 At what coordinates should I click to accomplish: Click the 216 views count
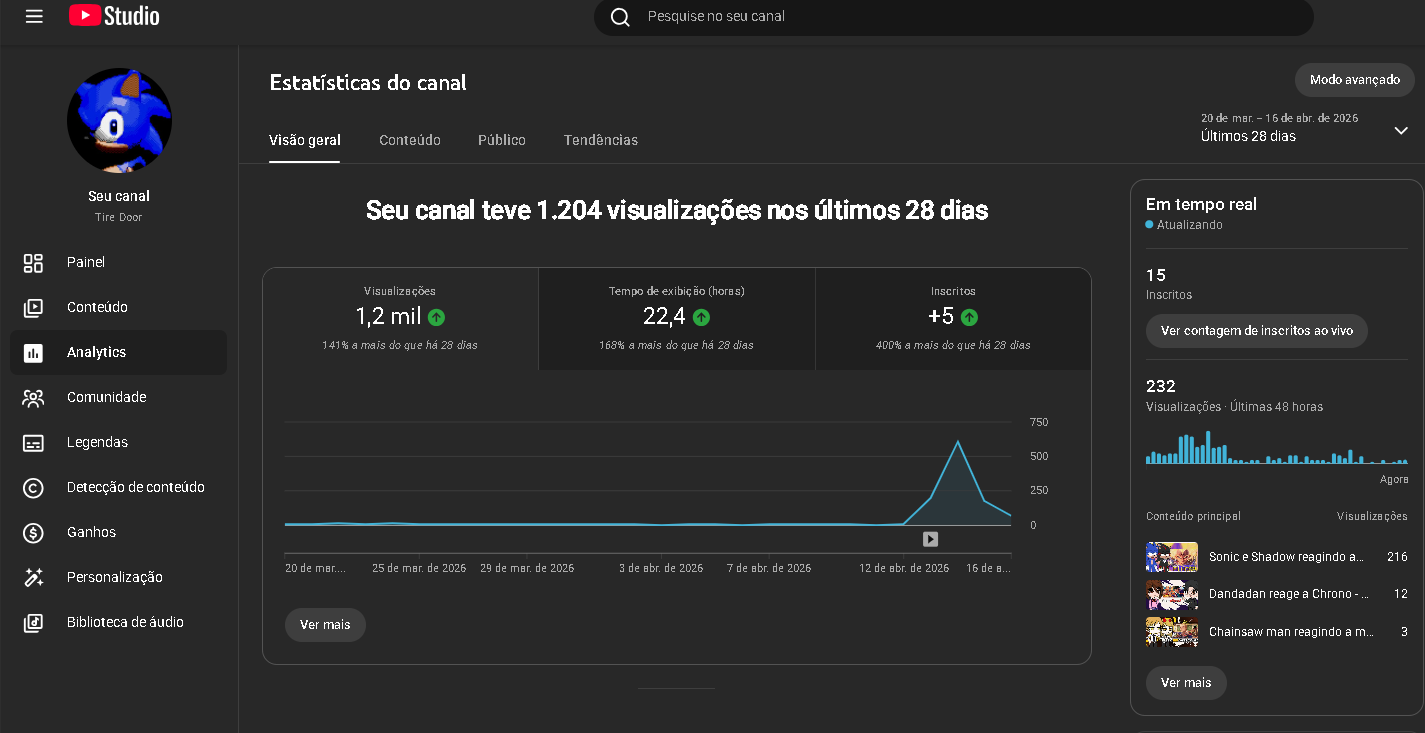pos(1397,557)
